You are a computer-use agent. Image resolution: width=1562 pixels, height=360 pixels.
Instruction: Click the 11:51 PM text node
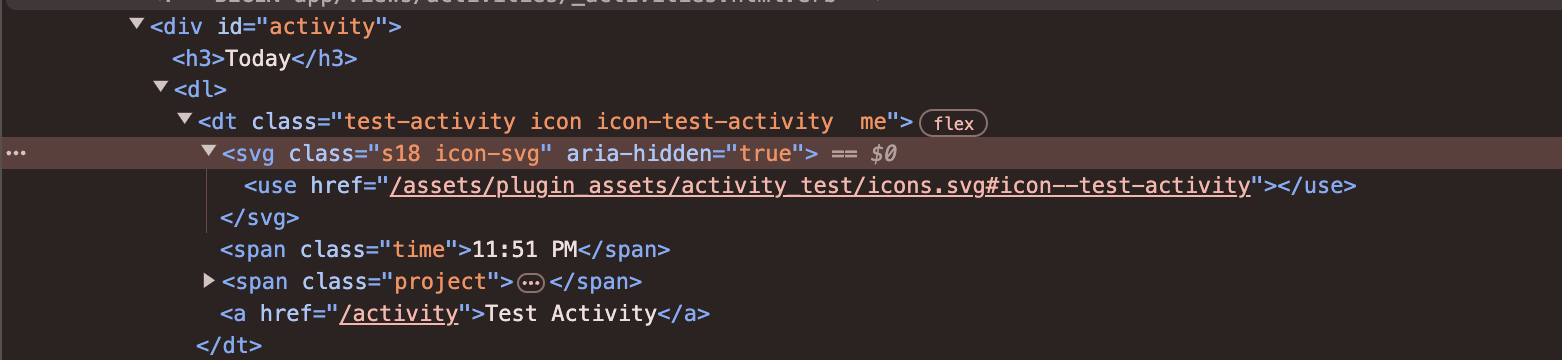pyautogui.click(x=525, y=250)
